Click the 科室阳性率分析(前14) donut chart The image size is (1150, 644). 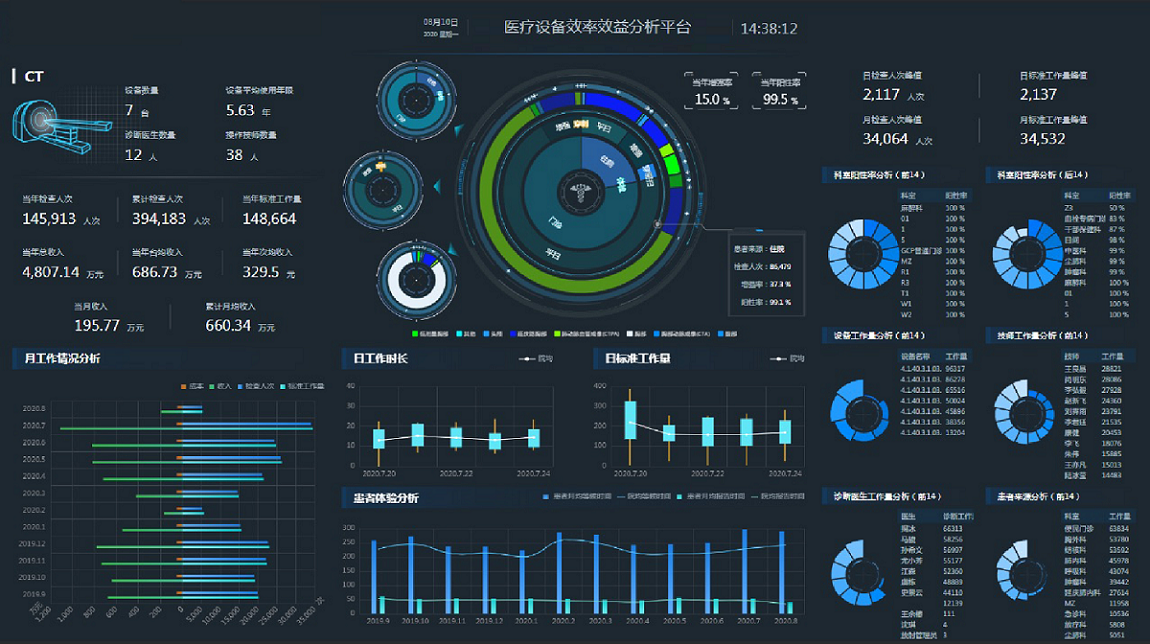click(861, 255)
